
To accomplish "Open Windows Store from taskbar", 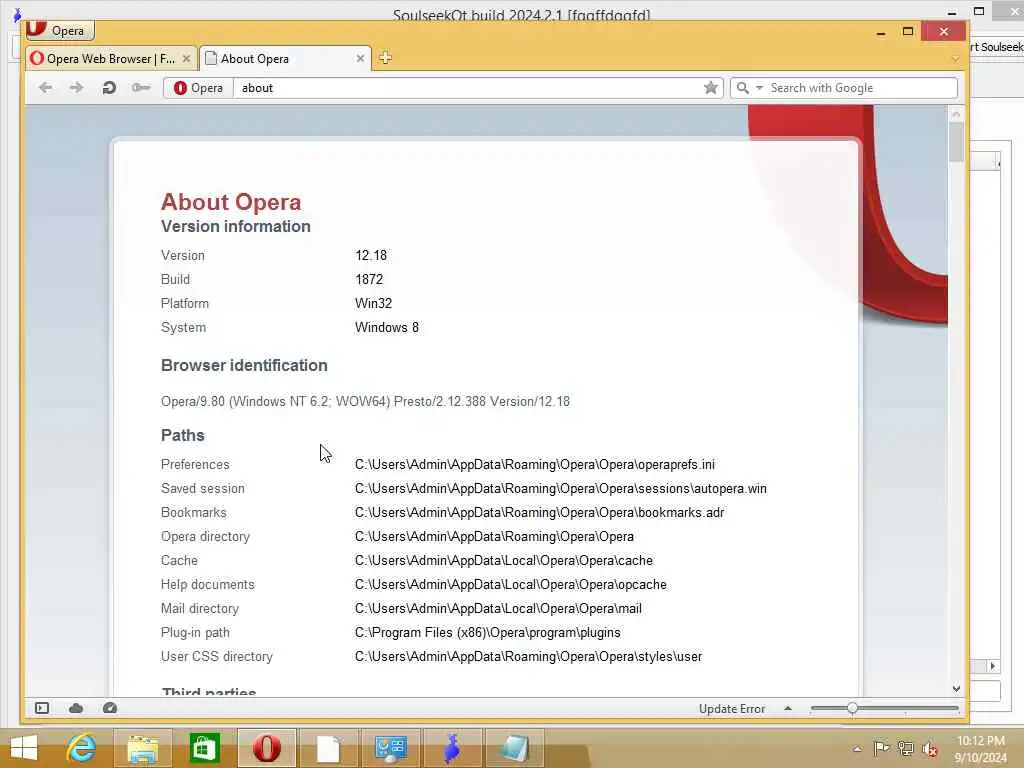I will click(204, 748).
